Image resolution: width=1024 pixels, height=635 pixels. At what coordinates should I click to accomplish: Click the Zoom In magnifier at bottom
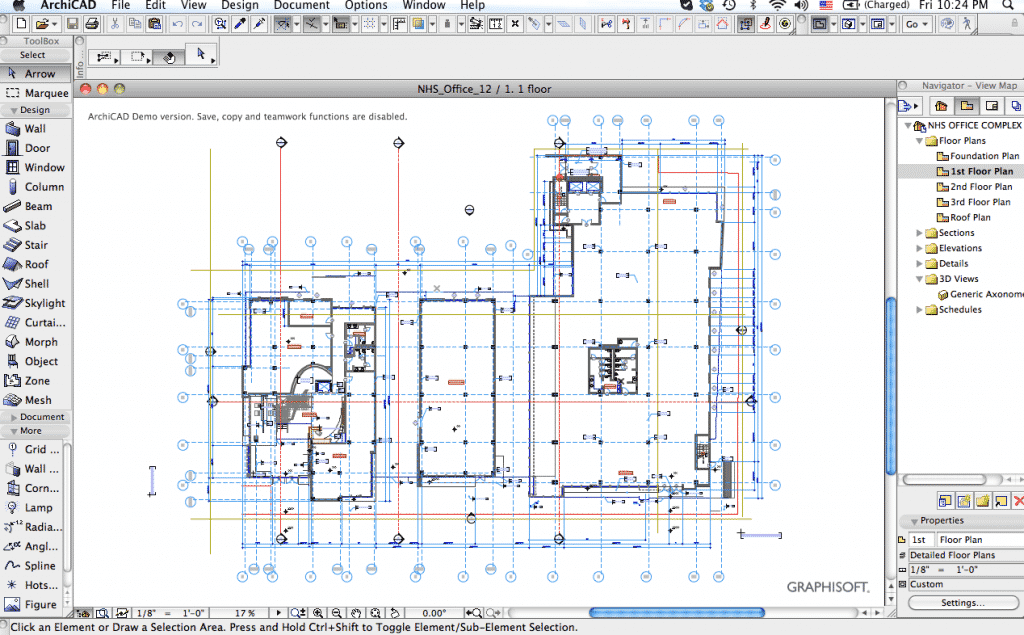pyautogui.click(x=318, y=613)
